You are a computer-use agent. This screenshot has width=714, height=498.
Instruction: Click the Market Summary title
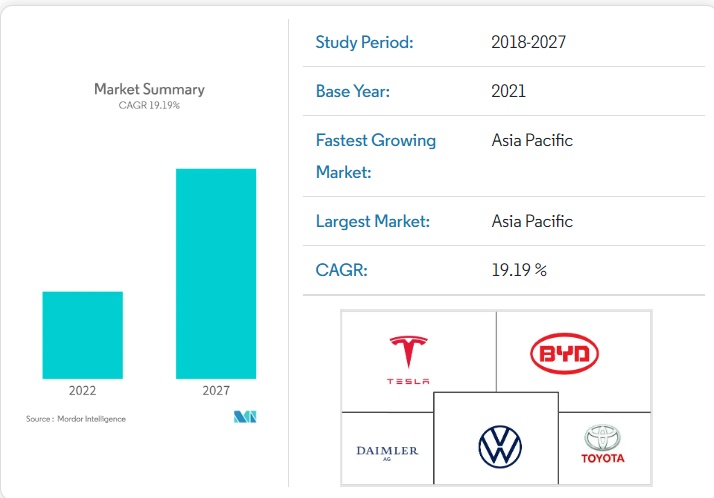[x=149, y=89]
